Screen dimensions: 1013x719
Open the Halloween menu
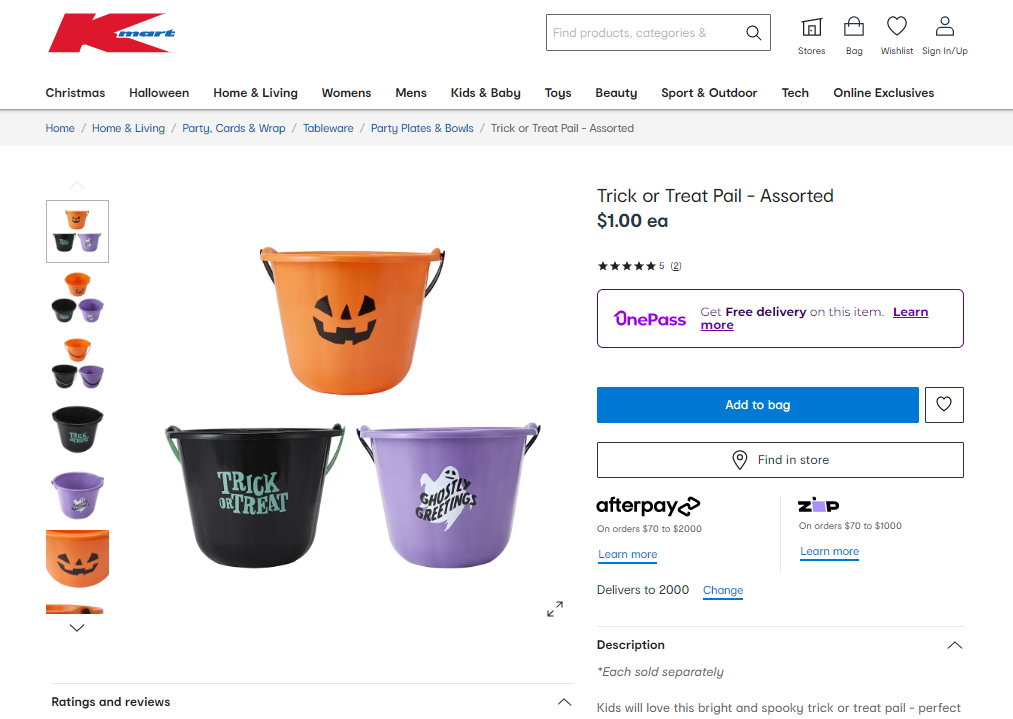159,93
